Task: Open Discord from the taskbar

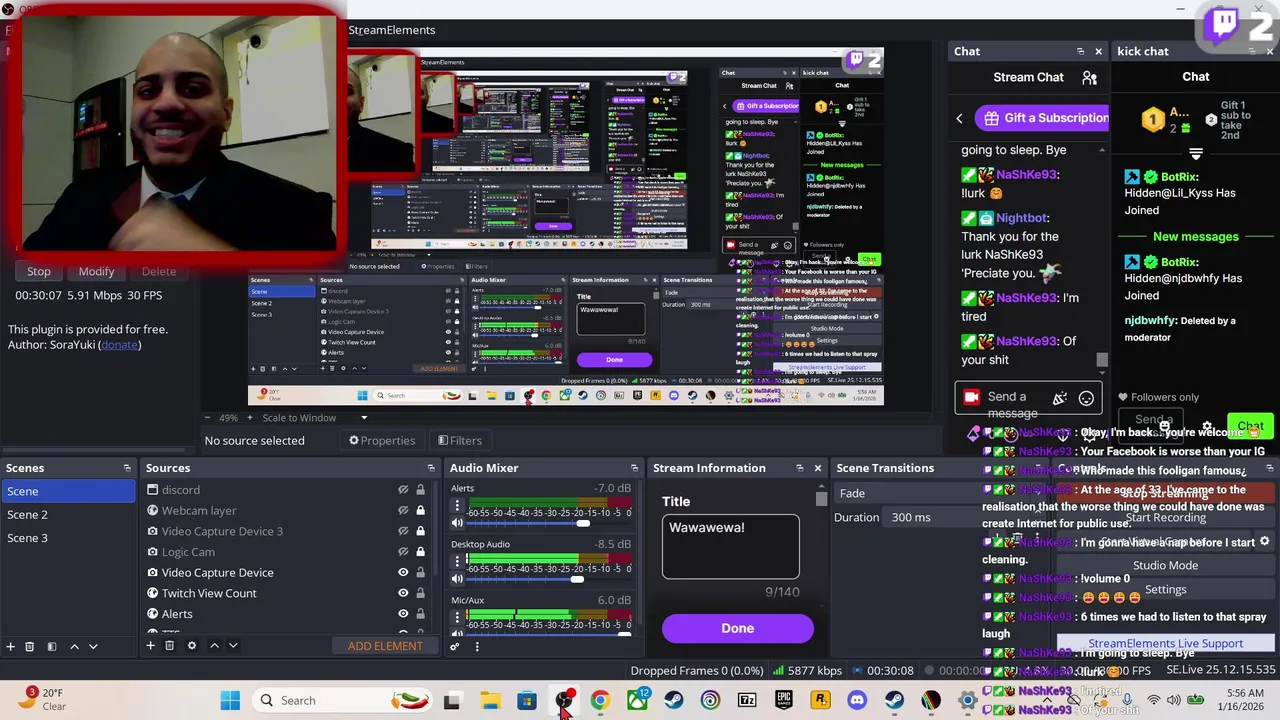Action: 857,700
